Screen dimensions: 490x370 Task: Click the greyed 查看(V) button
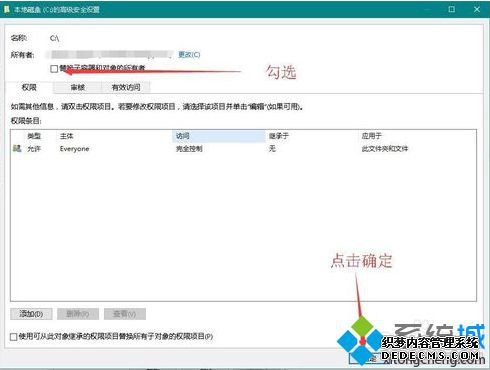pos(125,314)
